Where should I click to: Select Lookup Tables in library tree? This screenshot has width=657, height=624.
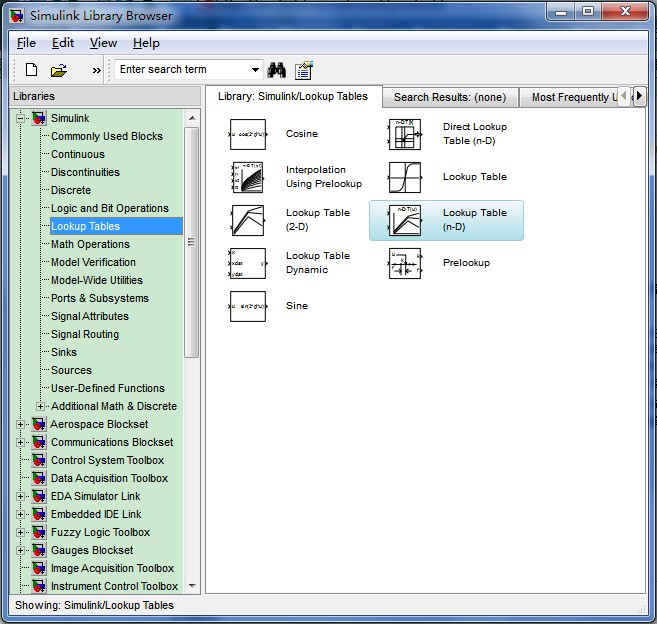[x=116, y=226]
